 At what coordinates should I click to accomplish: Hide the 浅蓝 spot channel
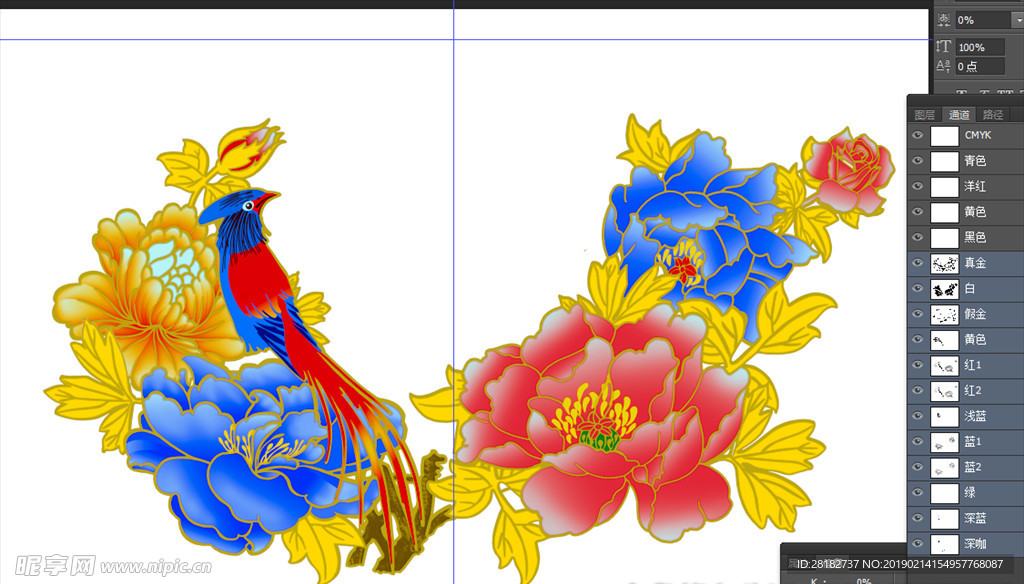click(918, 416)
